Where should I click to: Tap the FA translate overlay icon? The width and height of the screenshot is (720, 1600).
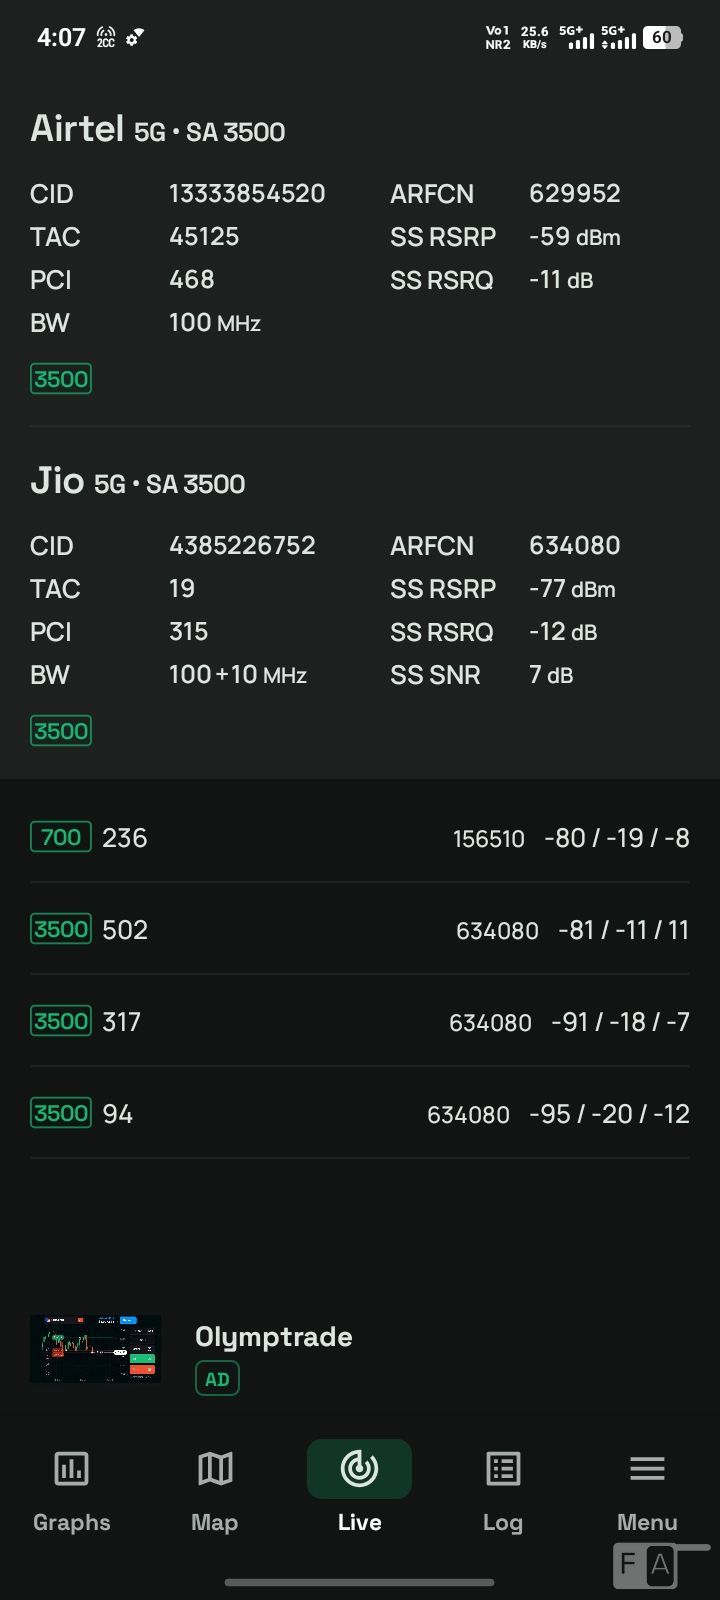point(645,1565)
